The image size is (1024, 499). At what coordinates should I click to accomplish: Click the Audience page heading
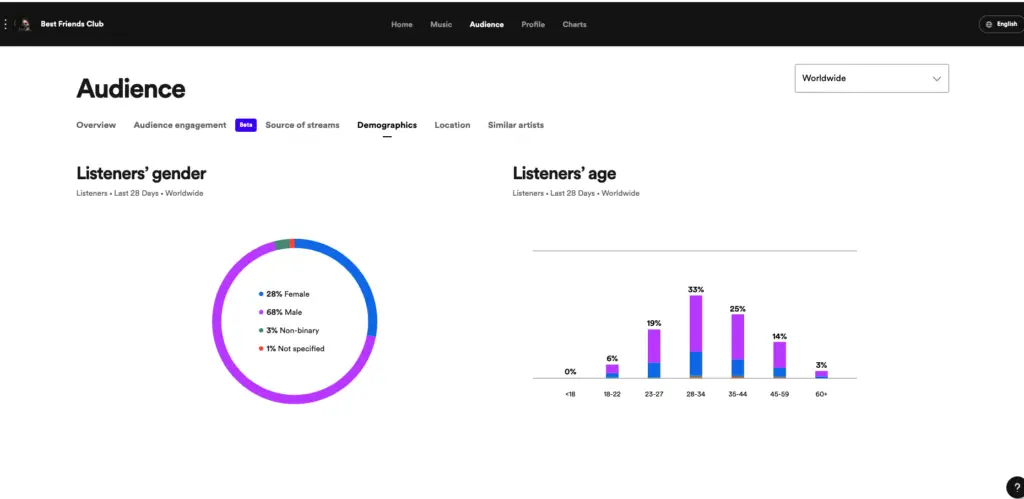click(x=131, y=88)
